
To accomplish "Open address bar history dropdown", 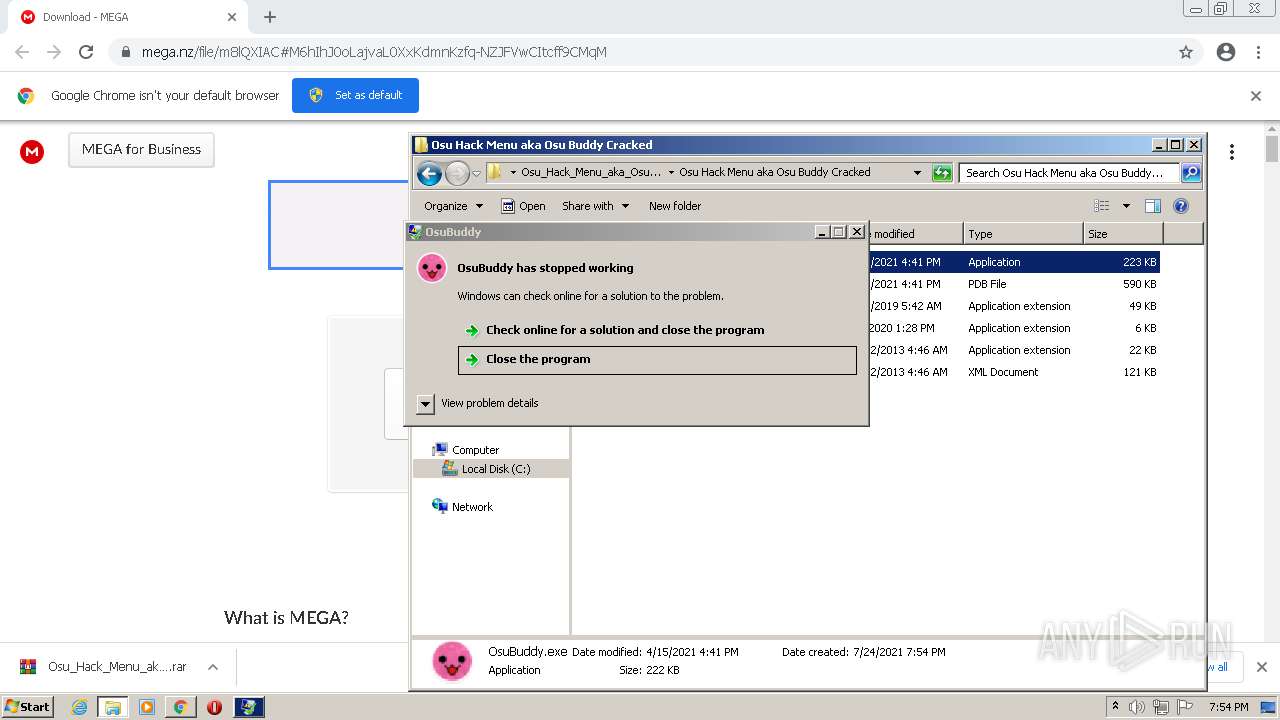I will pyautogui.click(x=917, y=173).
